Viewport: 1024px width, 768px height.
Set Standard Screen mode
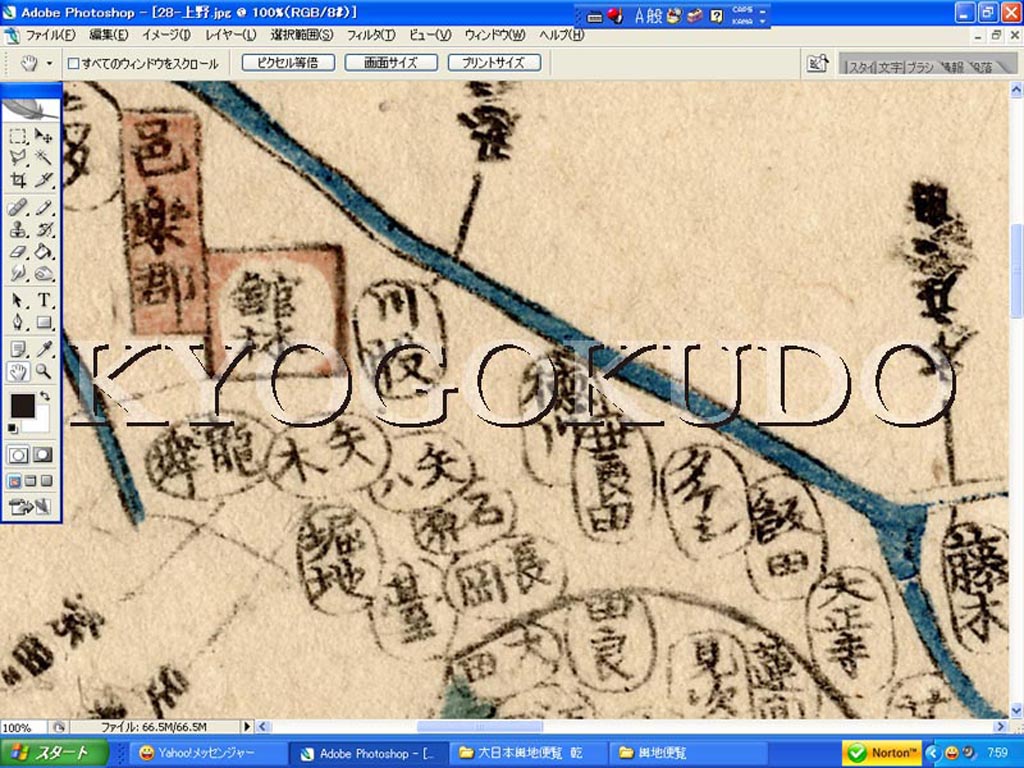click(14, 481)
